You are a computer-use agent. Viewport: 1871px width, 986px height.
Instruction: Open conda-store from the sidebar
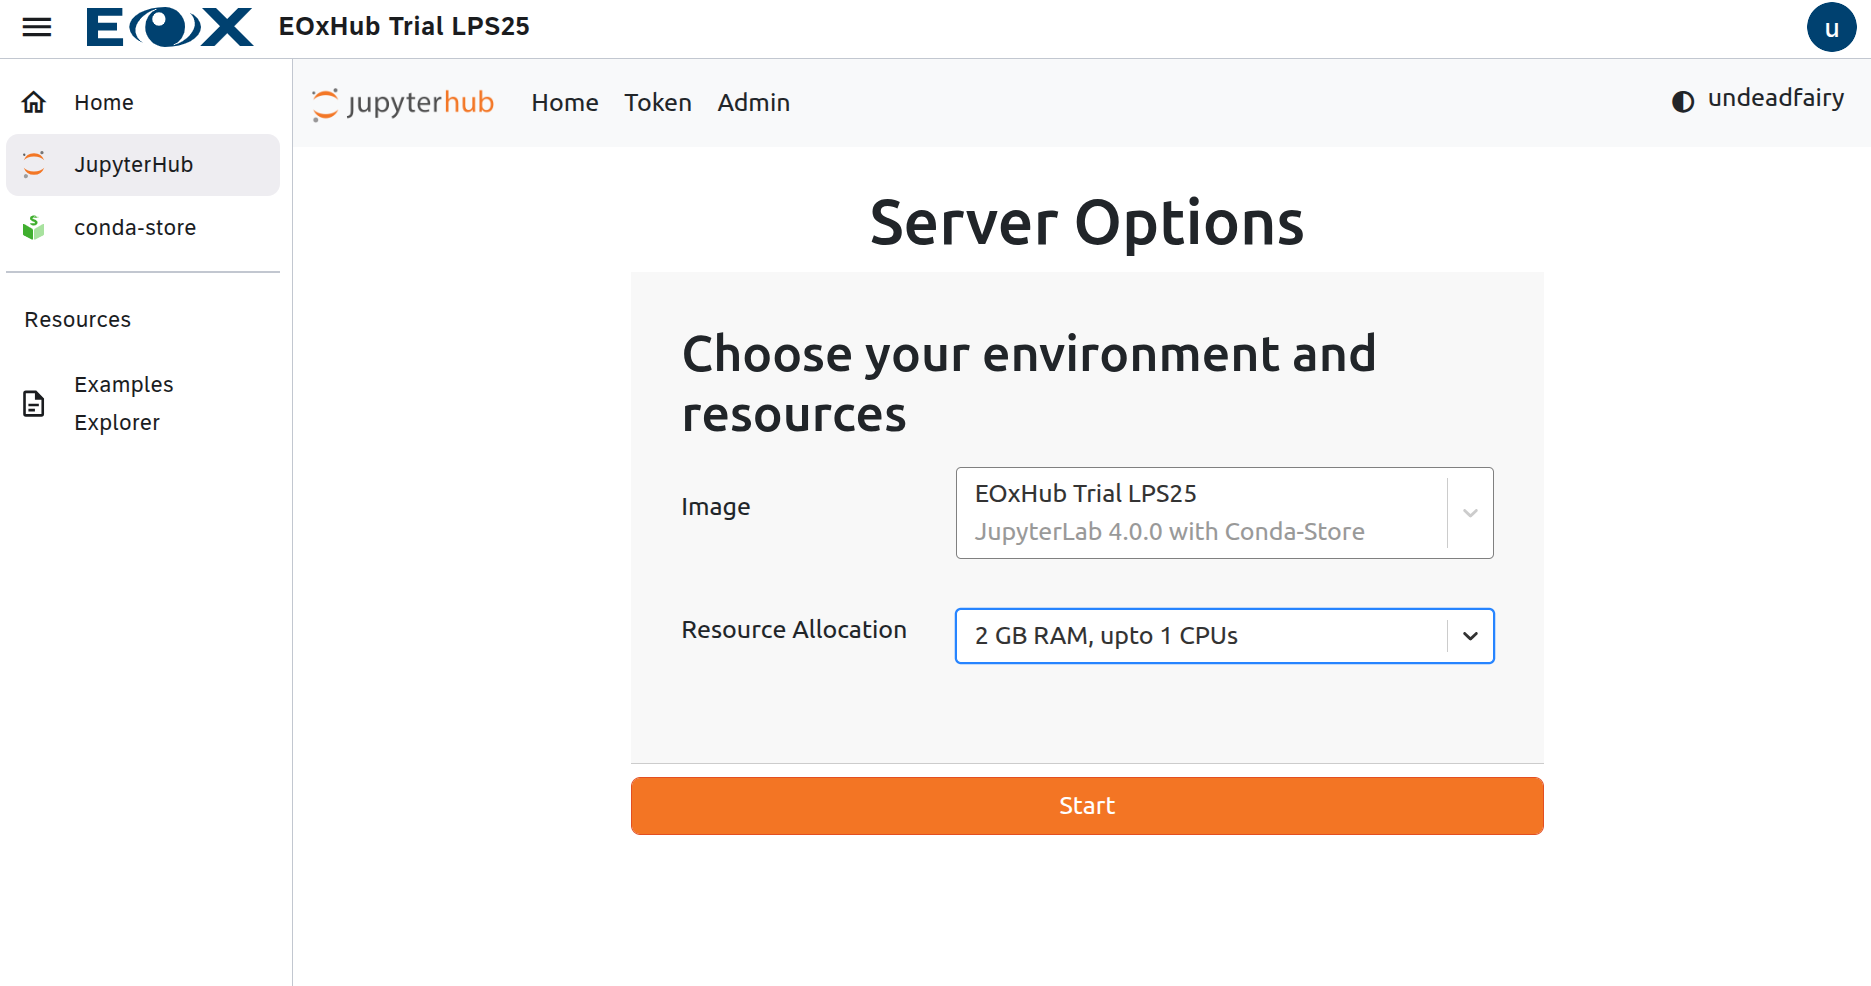tap(135, 228)
